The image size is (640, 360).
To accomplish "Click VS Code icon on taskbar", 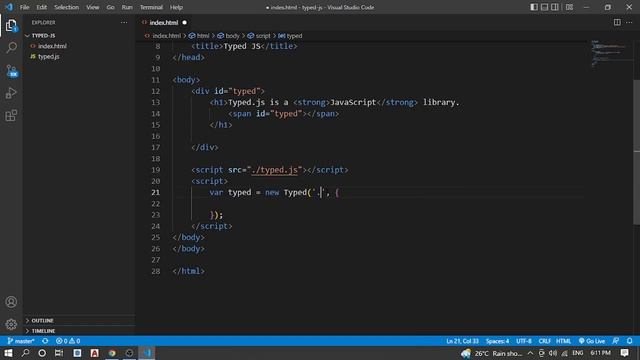I will click(x=147, y=353).
